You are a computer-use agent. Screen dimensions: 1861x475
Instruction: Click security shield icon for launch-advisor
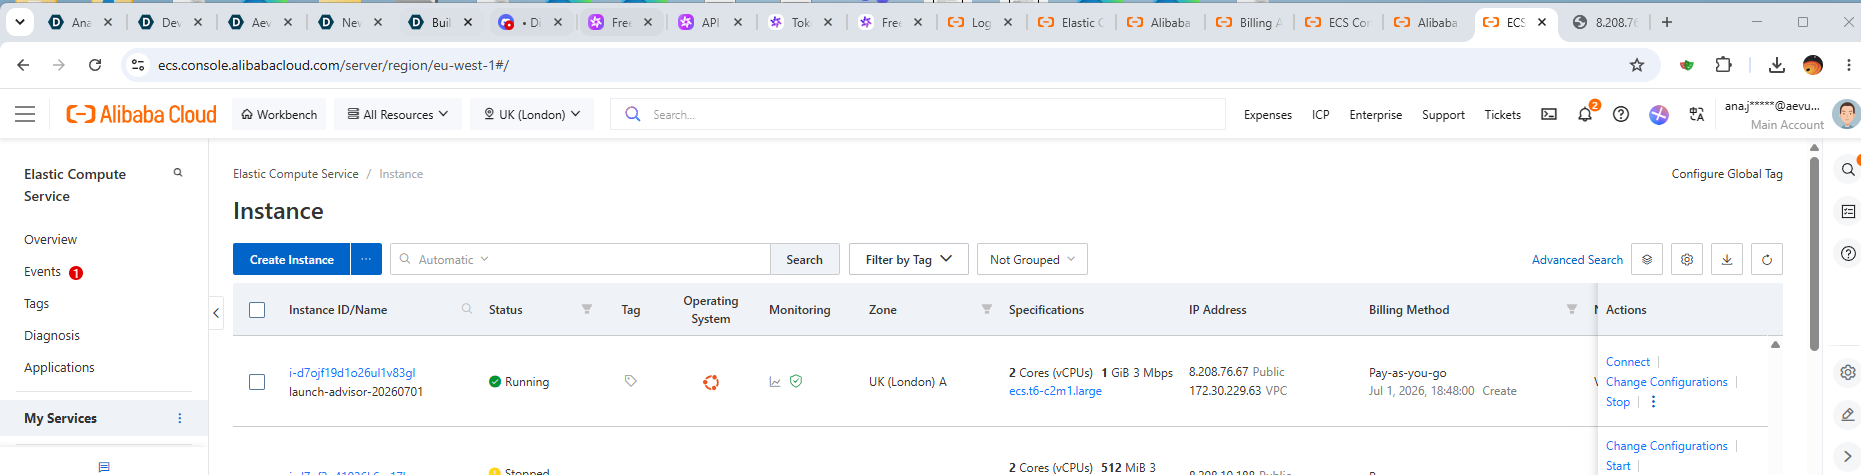796,381
